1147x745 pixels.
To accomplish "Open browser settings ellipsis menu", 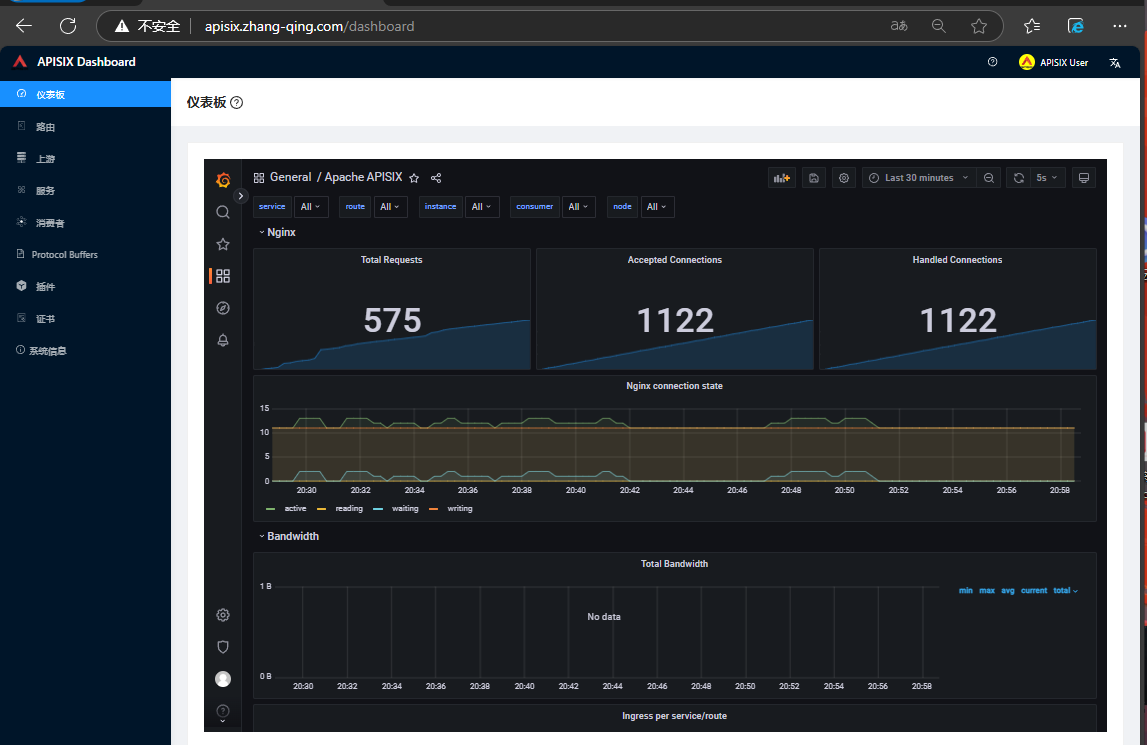I will [x=1119, y=26].
